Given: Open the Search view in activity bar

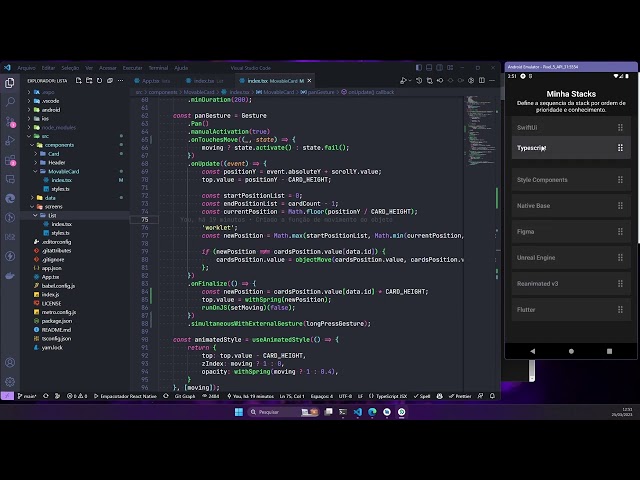Looking at the screenshot, I should (10, 102).
